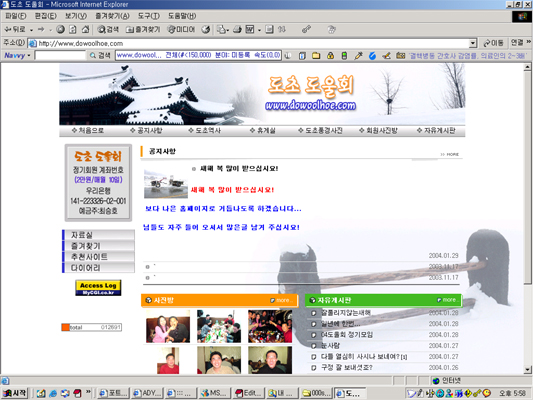Click the blue swirl icon in Navvy toolbar

coord(373,55)
